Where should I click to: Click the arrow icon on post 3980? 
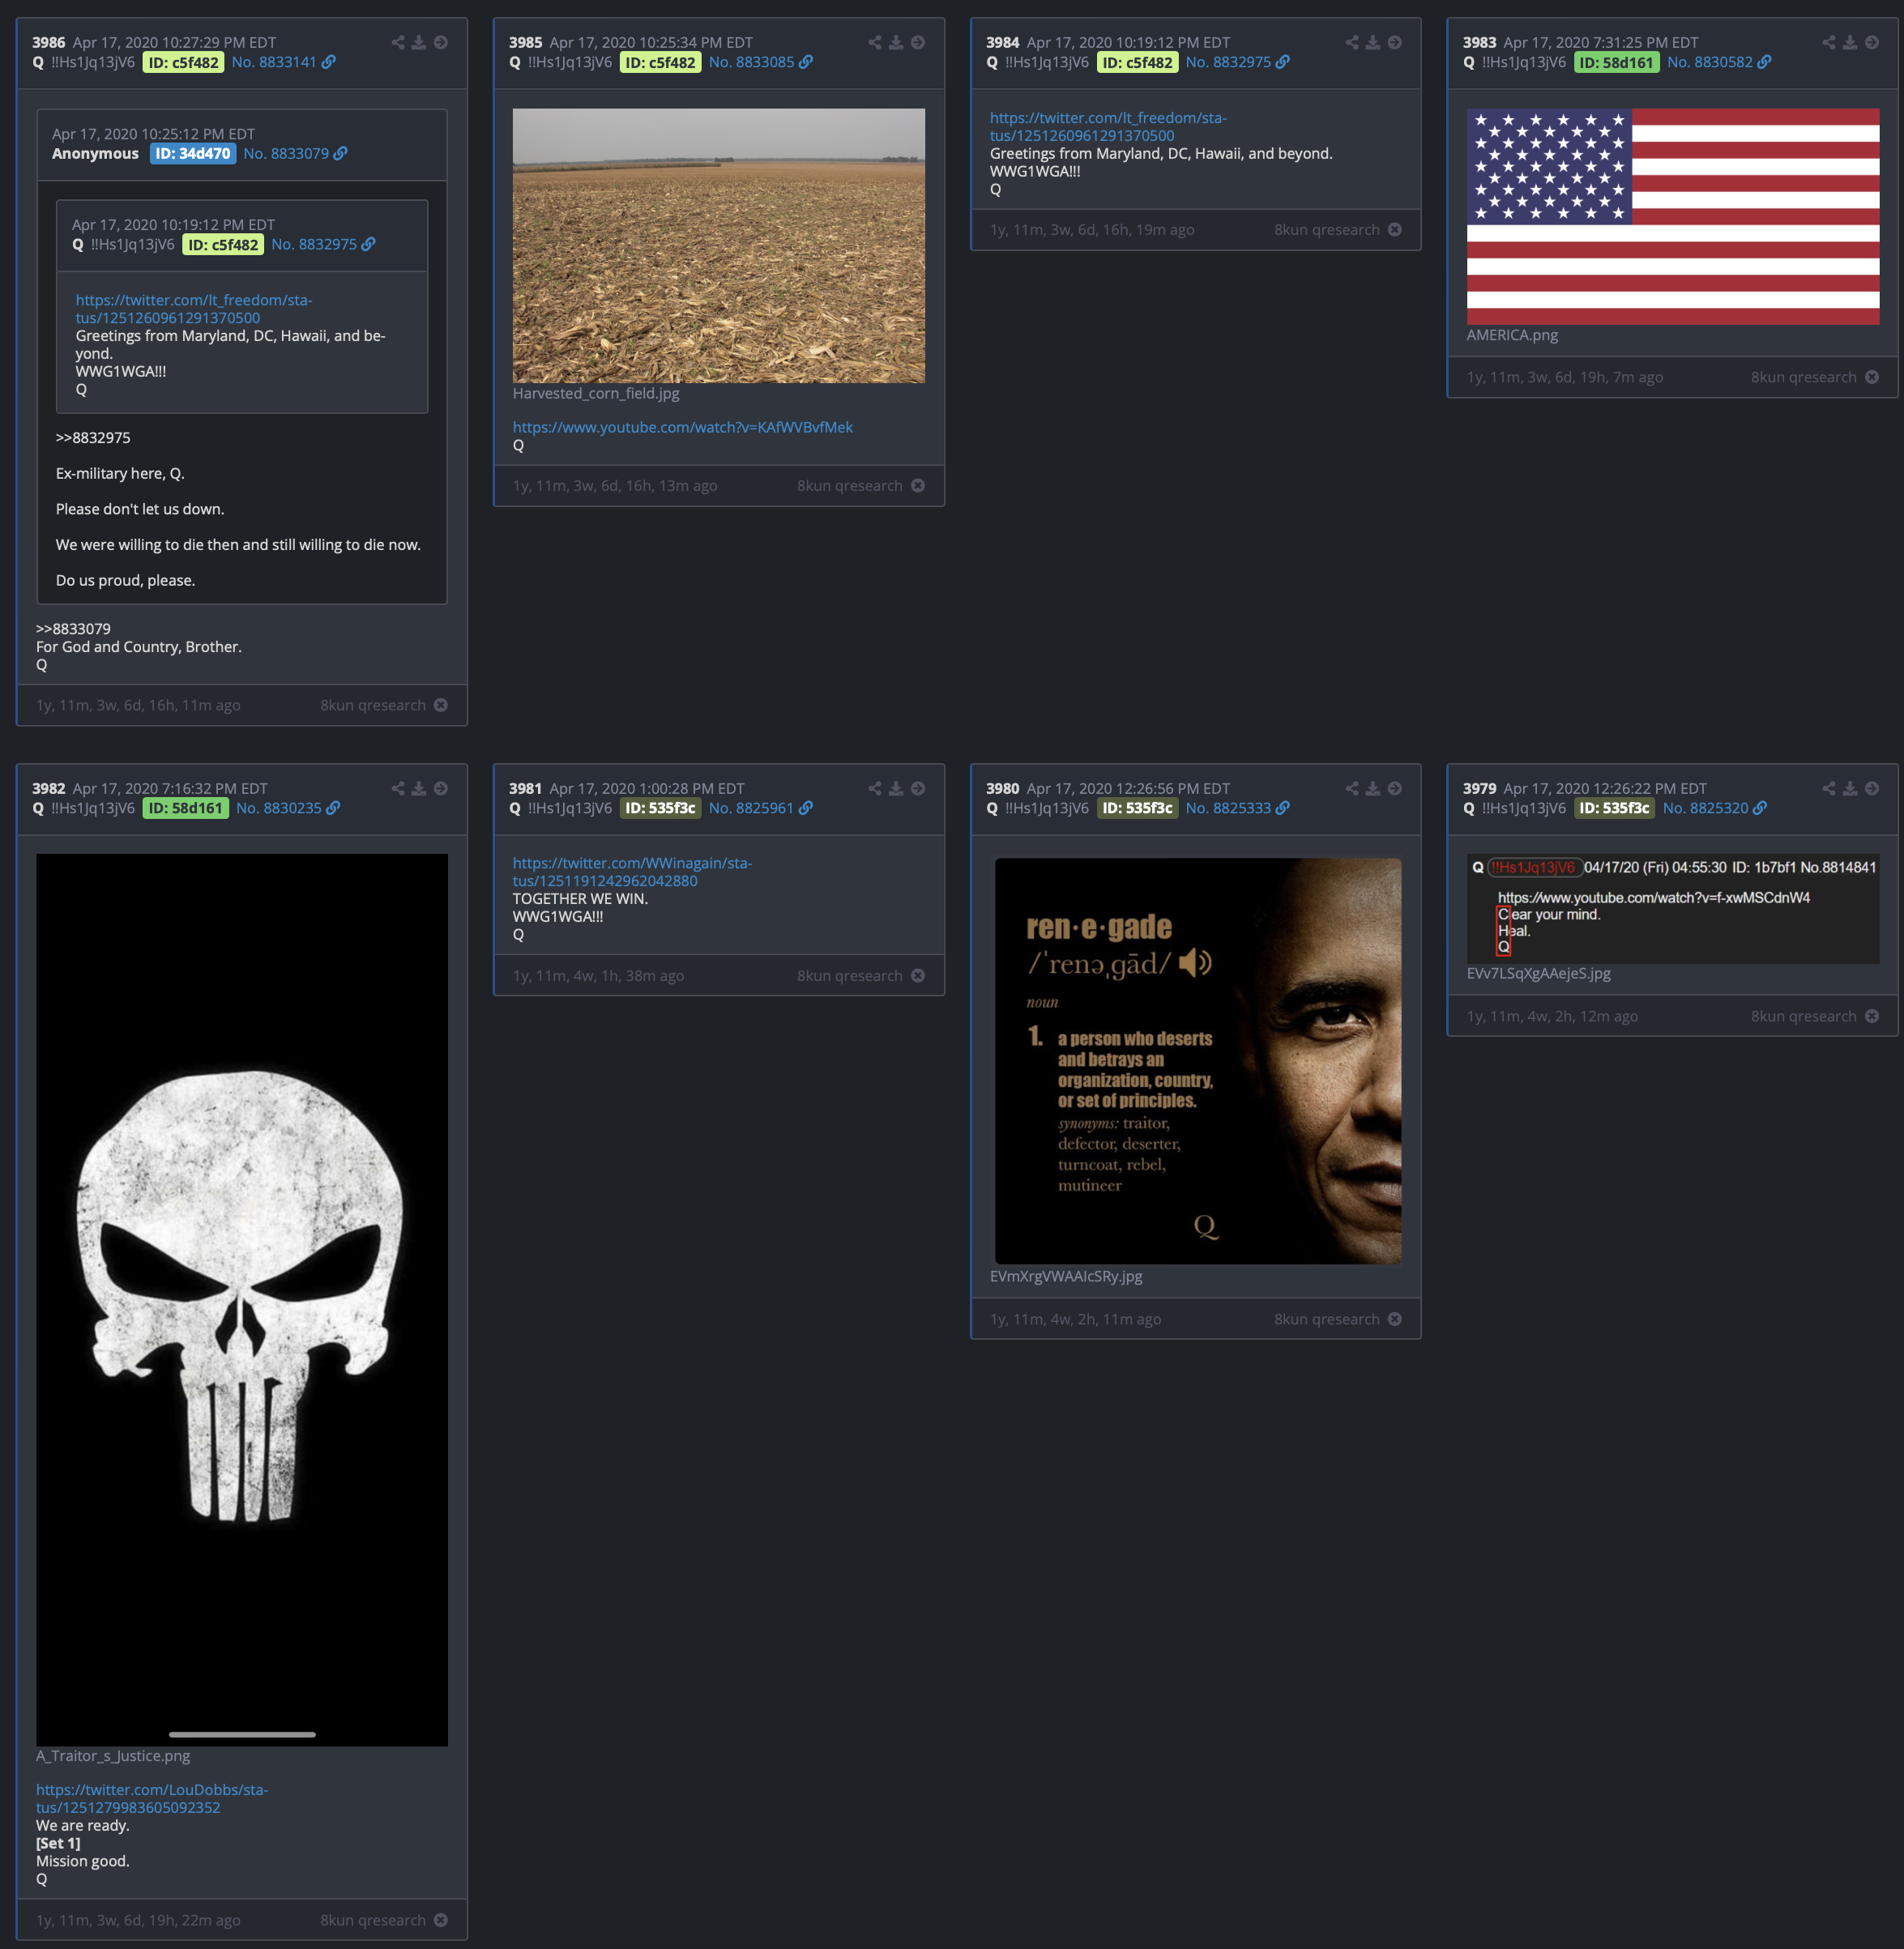pyautogui.click(x=1395, y=788)
